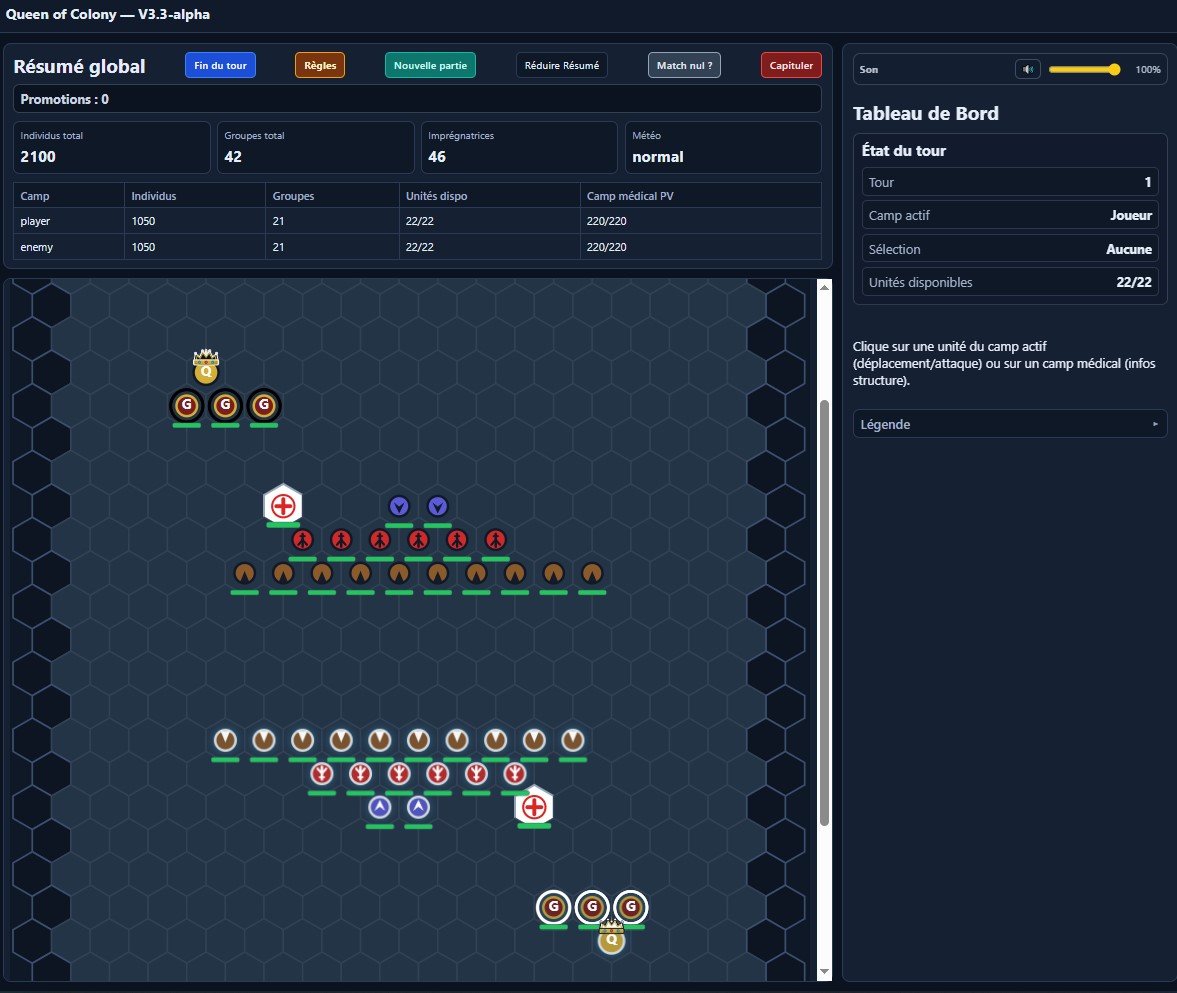This screenshot has height=993, width=1177.
Task: Surrender using the Capituler button
Action: (791, 65)
